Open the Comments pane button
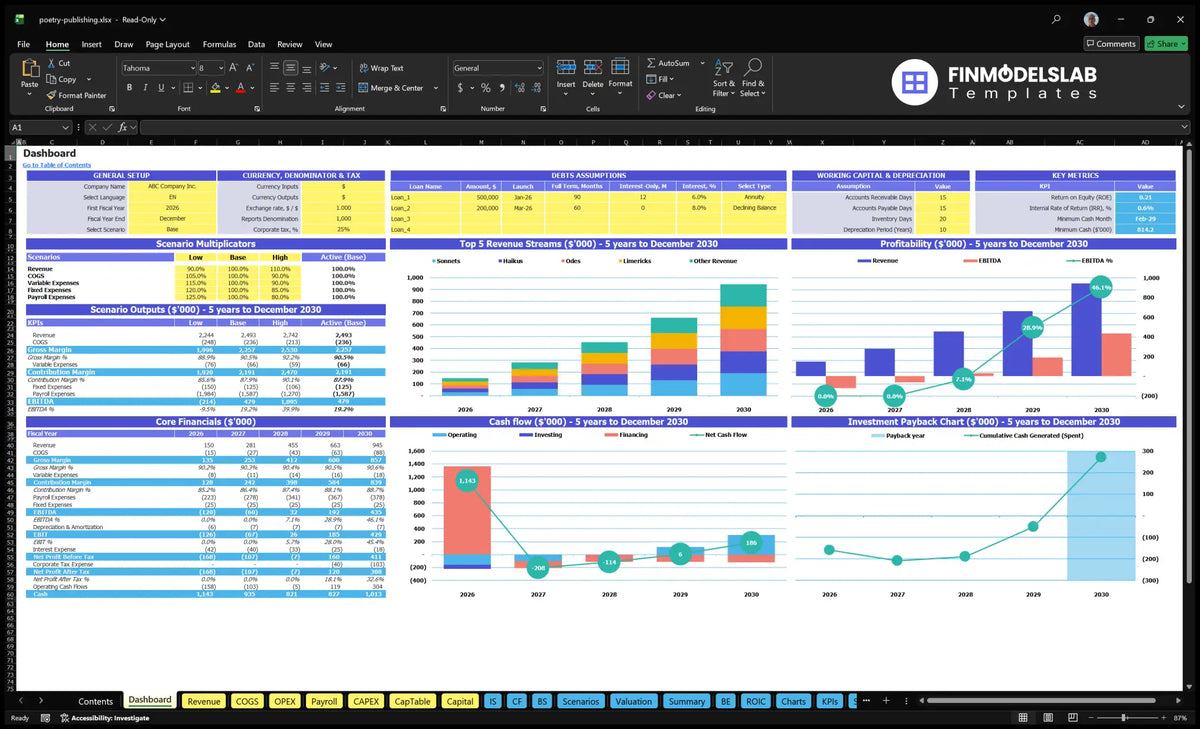The width and height of the screenshot is (1200, 729). [1111, 44]
